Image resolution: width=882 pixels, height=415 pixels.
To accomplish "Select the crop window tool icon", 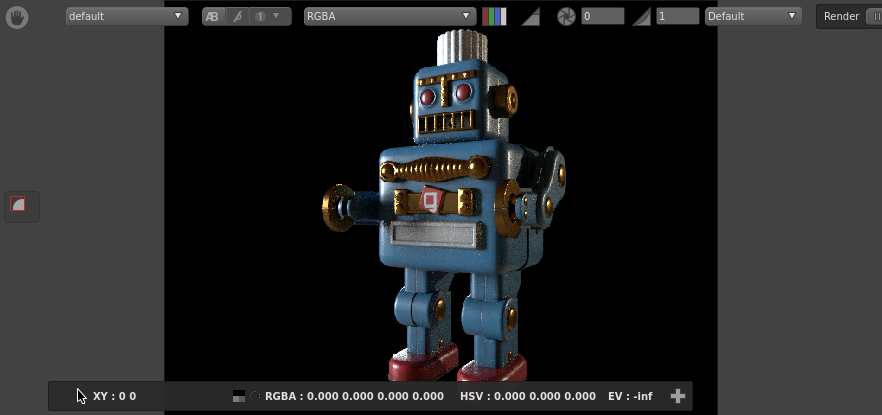I will [x=17, y=205].
